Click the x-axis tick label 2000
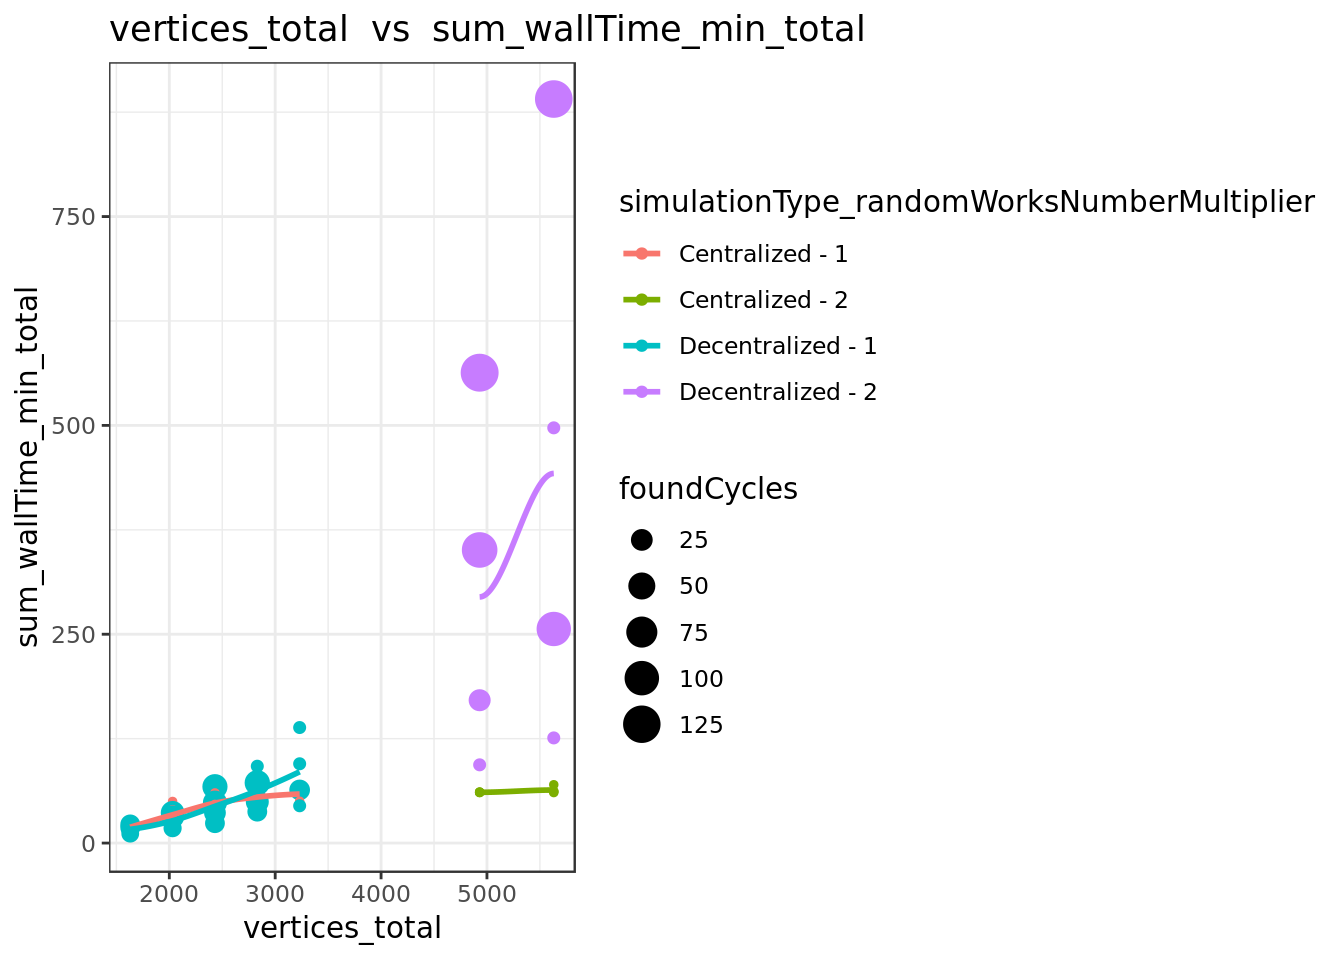1344x960 pixels. [x=169, y=892]
